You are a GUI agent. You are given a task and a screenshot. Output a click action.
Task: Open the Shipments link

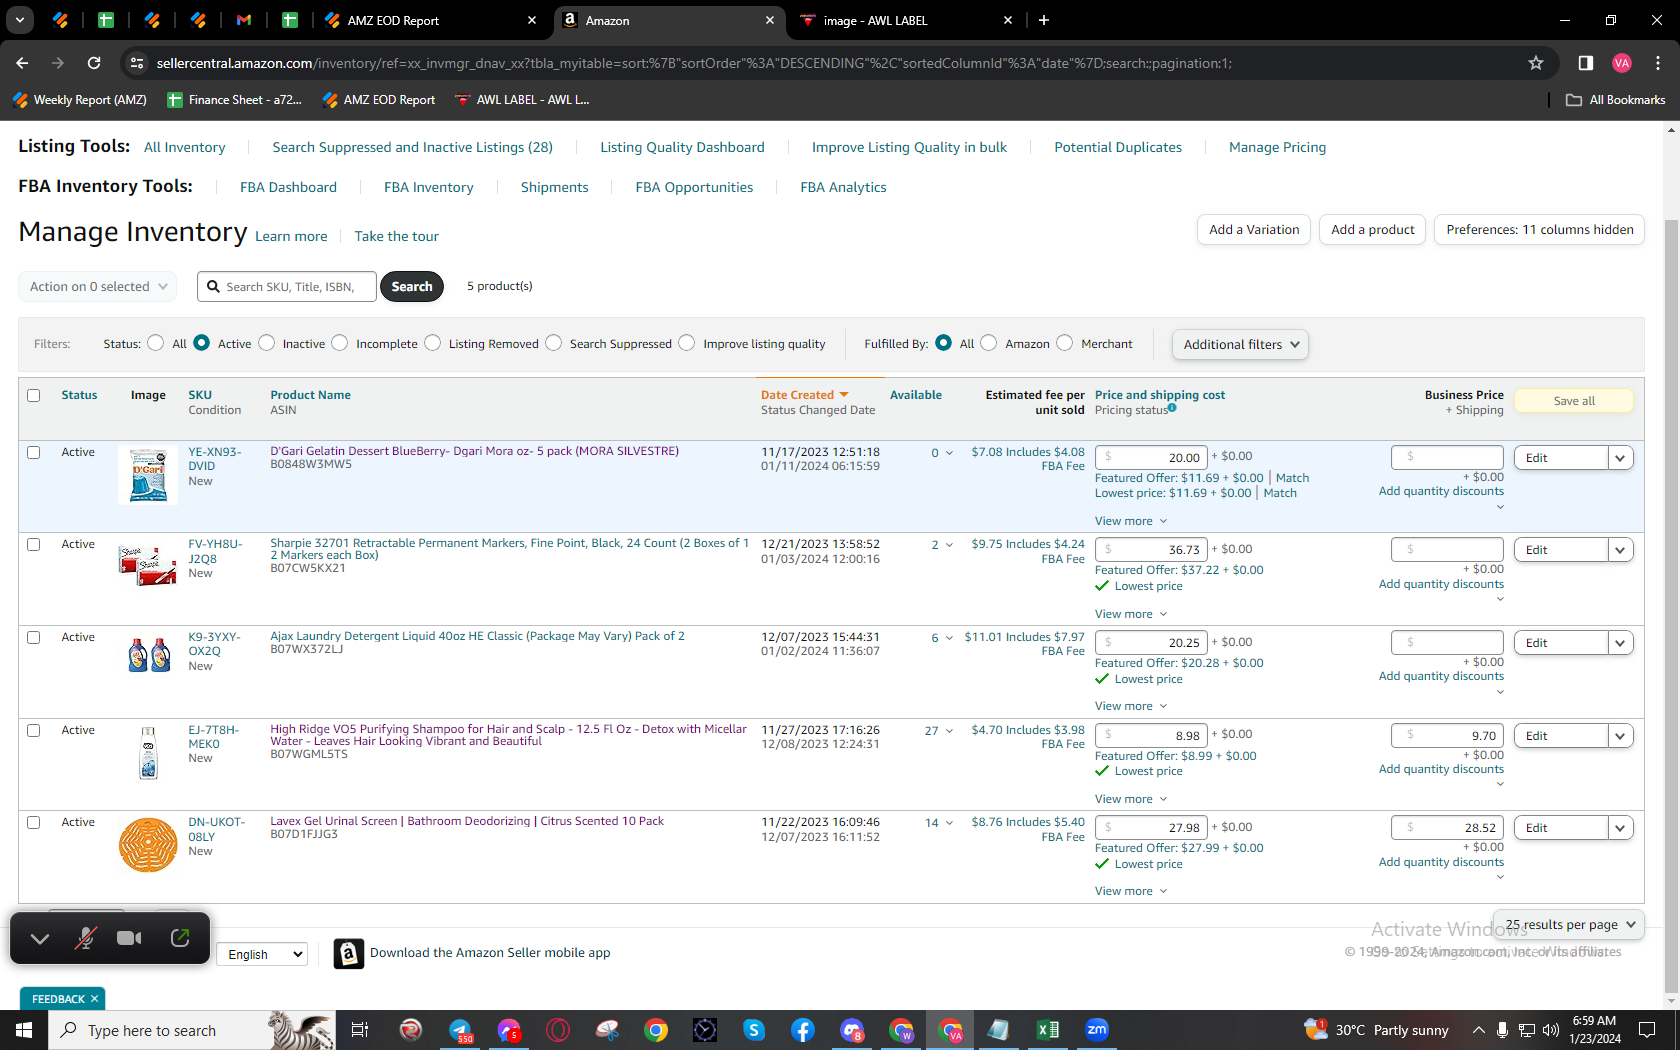[x=554, y=187]
